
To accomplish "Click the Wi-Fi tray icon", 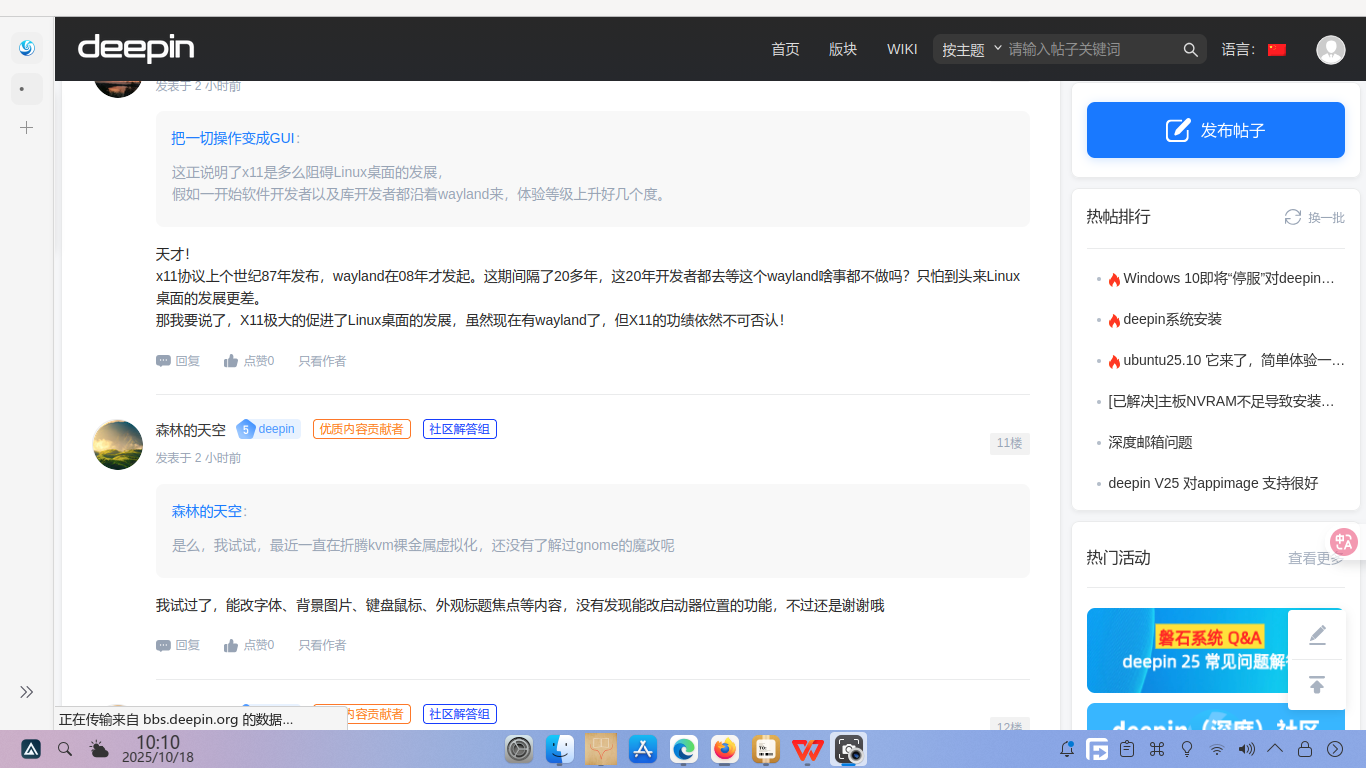I will 1217,749.
